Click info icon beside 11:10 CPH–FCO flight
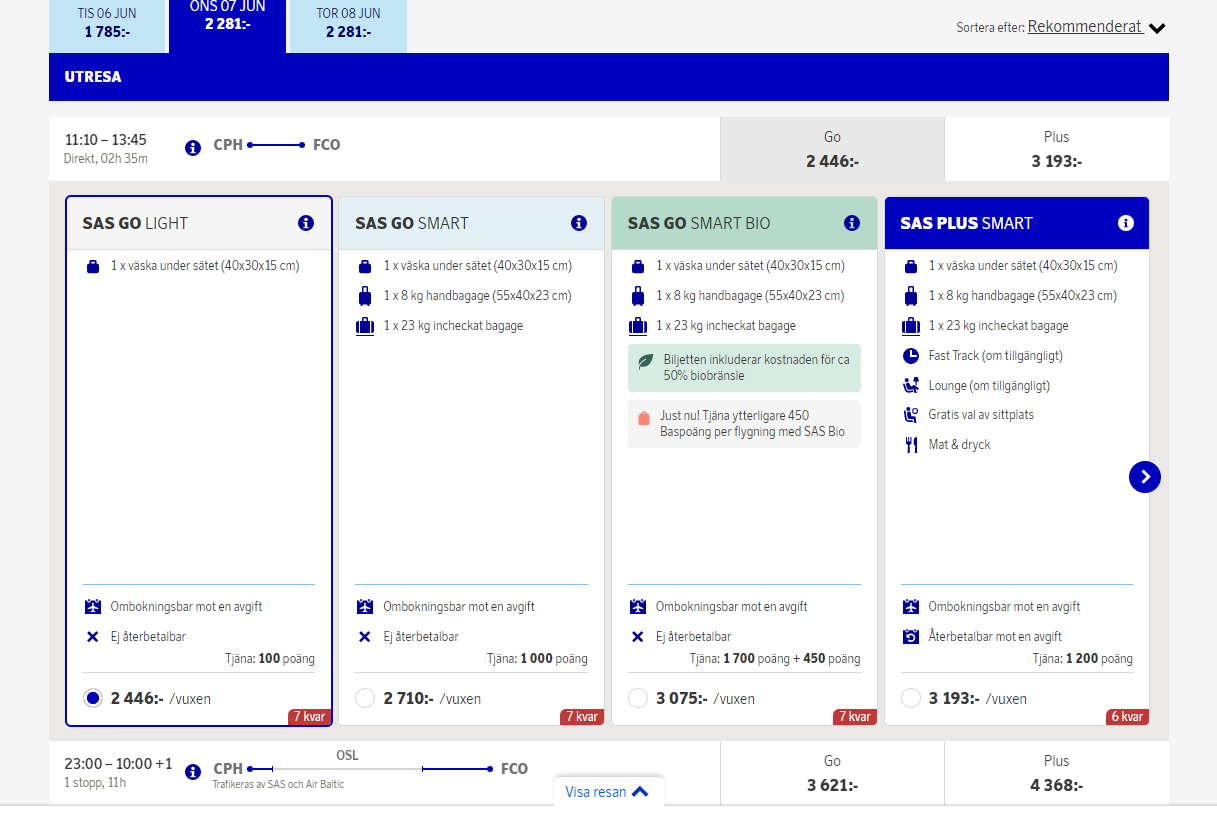1217x813 pixels. [x=193, y=148]
